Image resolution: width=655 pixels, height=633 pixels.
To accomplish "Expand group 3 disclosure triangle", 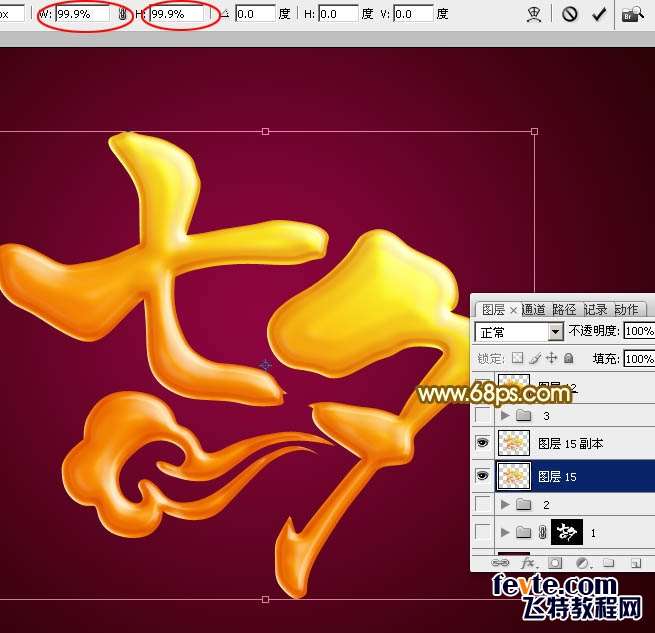I will pyautogui.click(x=505, y=415).
